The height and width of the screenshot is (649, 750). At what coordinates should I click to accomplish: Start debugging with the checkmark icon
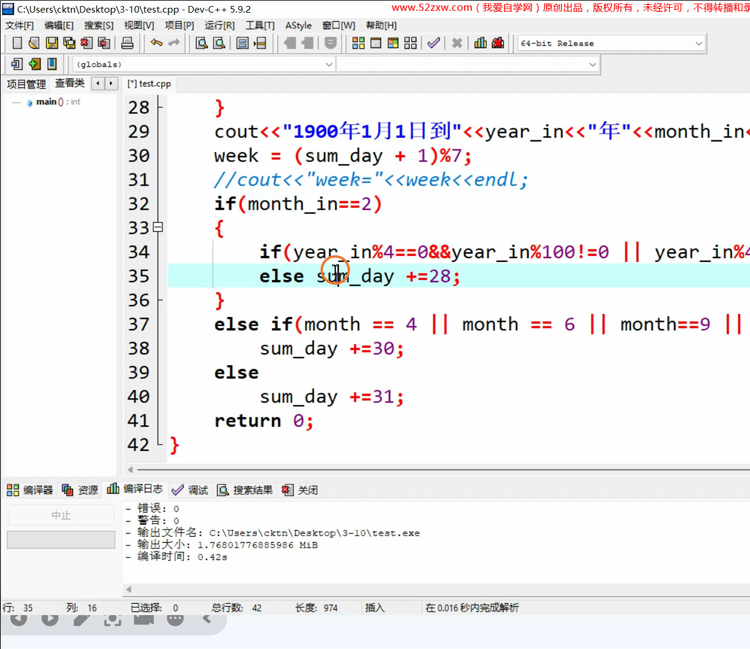(x=433, y=43)
